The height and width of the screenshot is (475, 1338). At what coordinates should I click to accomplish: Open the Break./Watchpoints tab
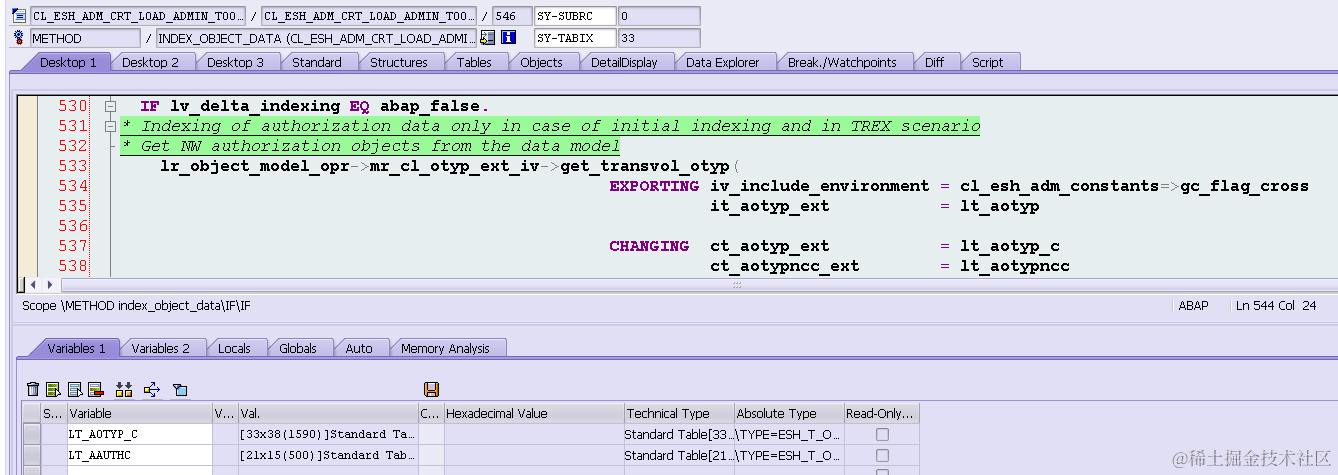(842, 62)
